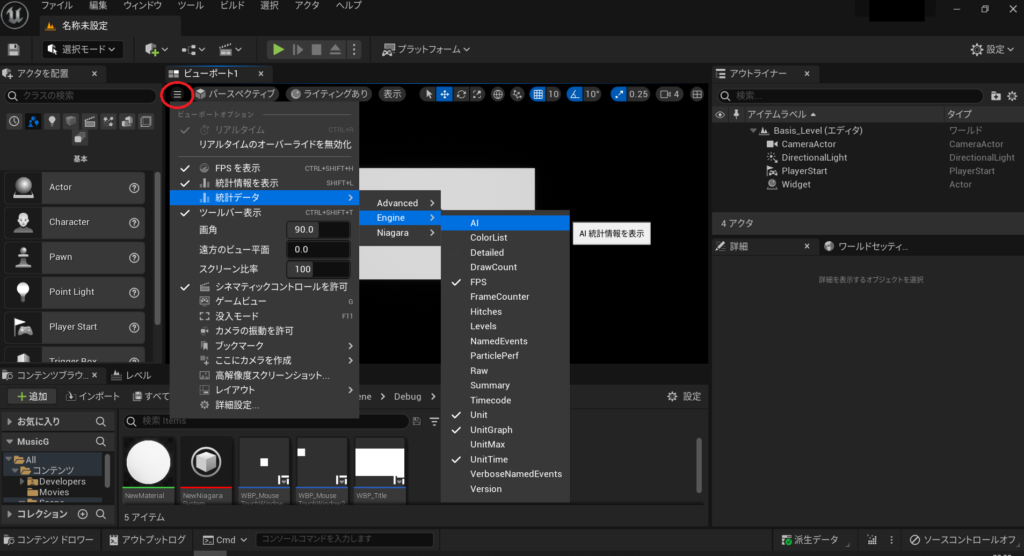Open the 選択モード dropdown
This screenshot has width=1024, height=556.
(82, 49)
